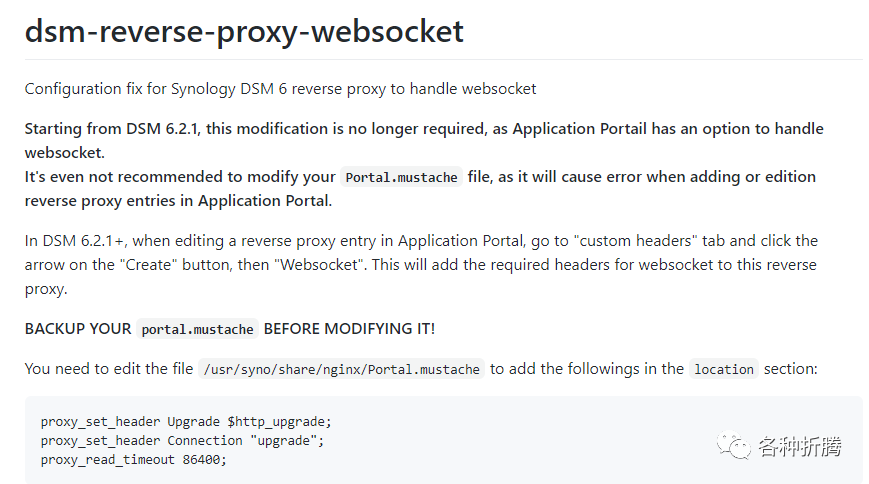
Task: Click the proxy_read_timeout 86400 code line
Action: point(134,460)
